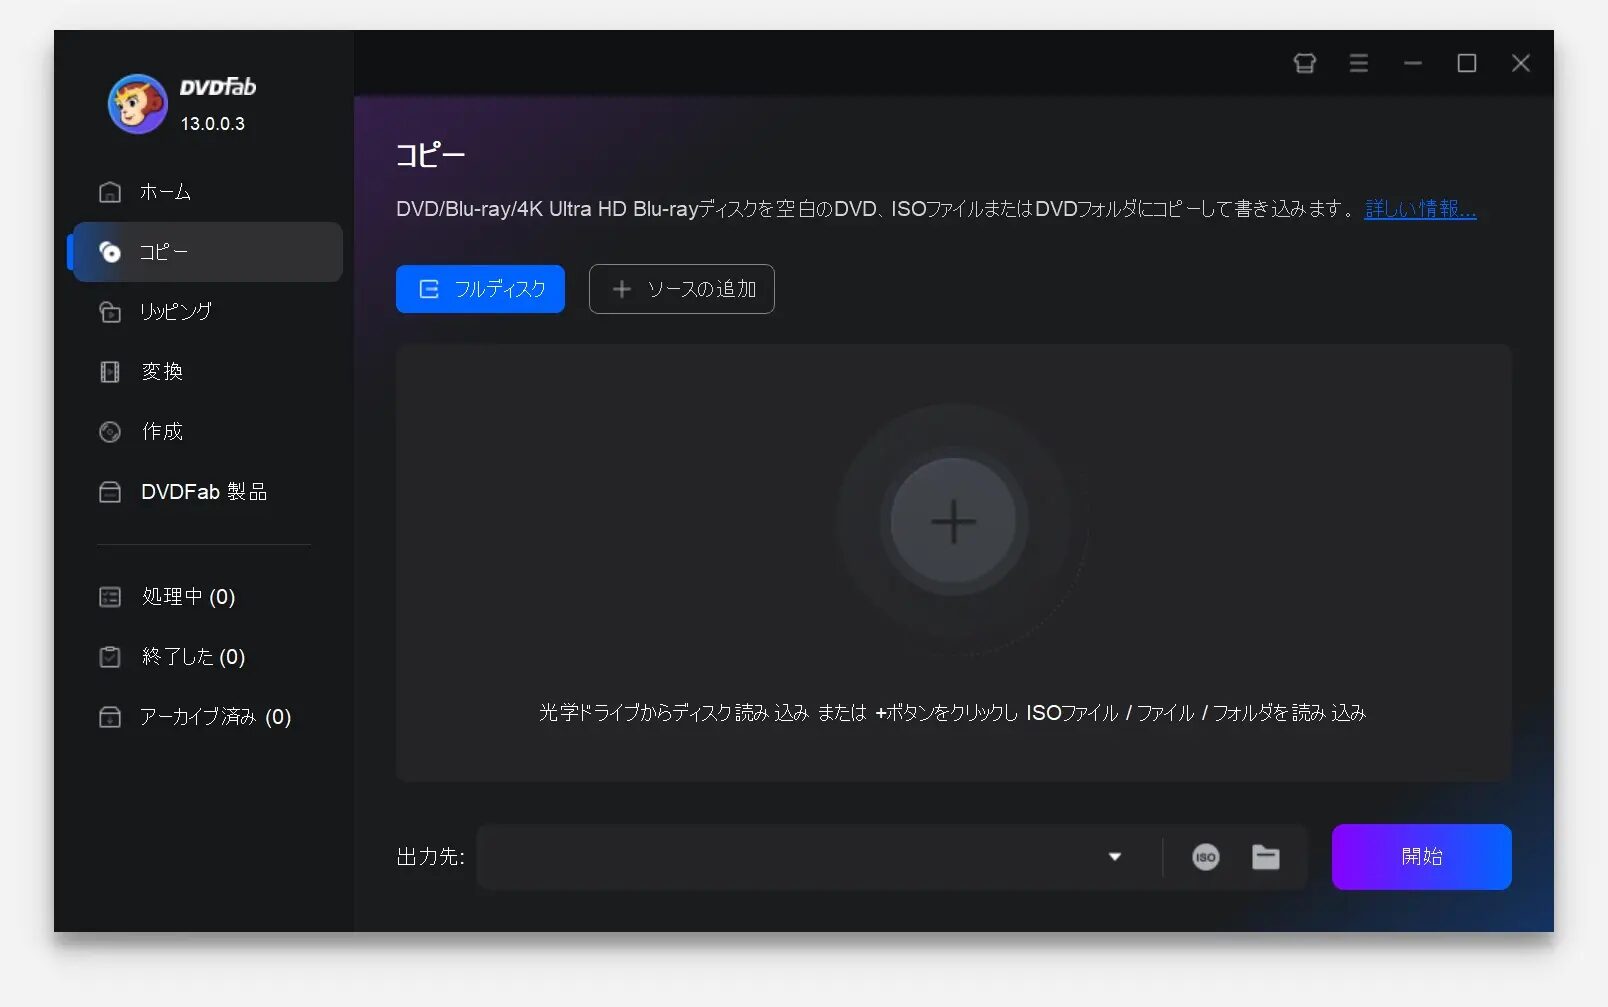Viewport: 1608px width, 1007px height.
Task: Go to ホーム in sidebar
Action: 165,192
